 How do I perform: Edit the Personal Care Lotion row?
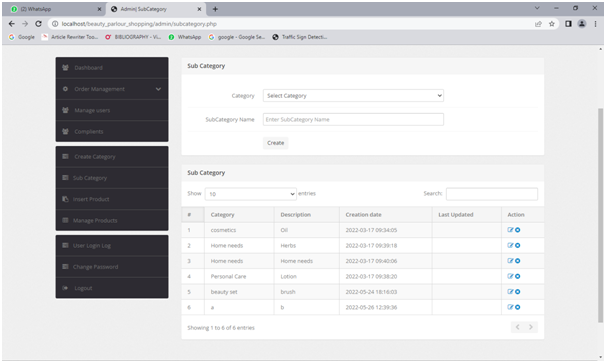[510, 276]
